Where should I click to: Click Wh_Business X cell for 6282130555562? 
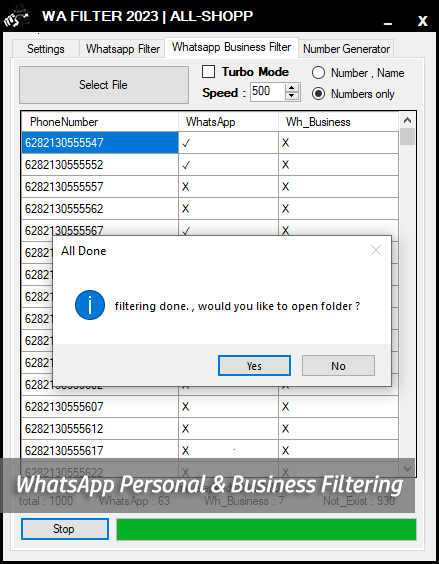point(338,209)
